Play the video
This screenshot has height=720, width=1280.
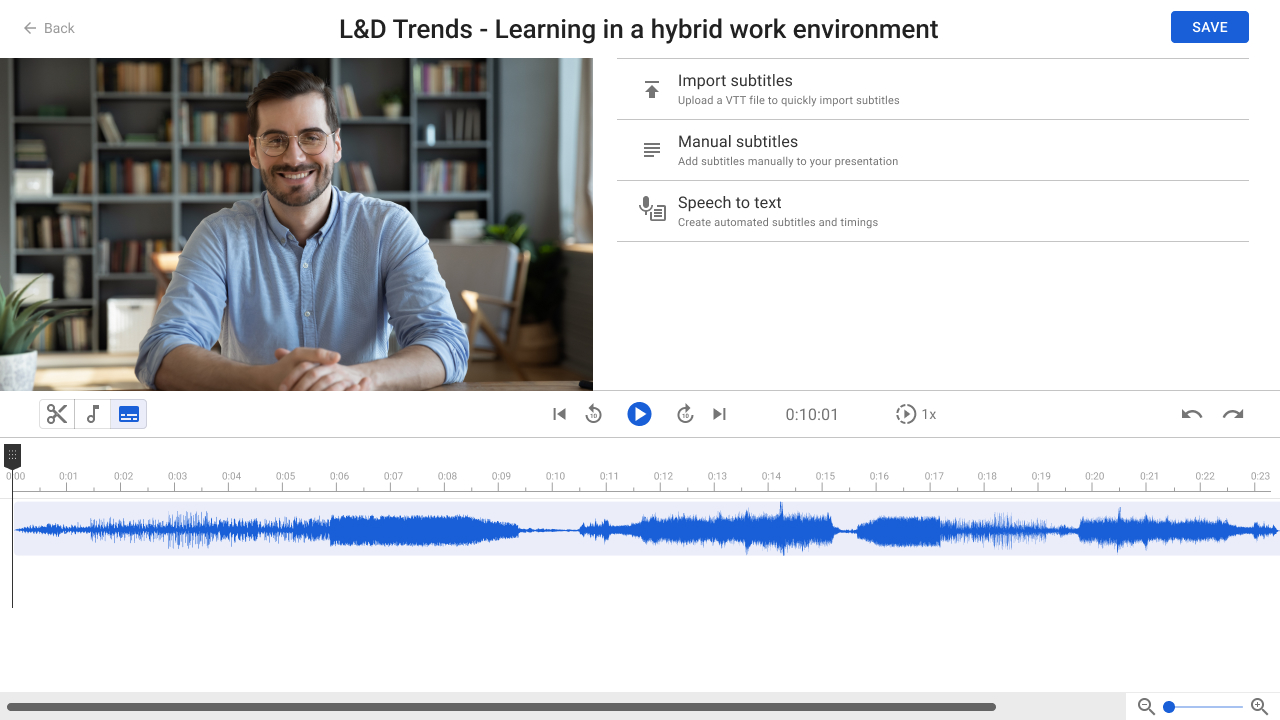(639, 414)
